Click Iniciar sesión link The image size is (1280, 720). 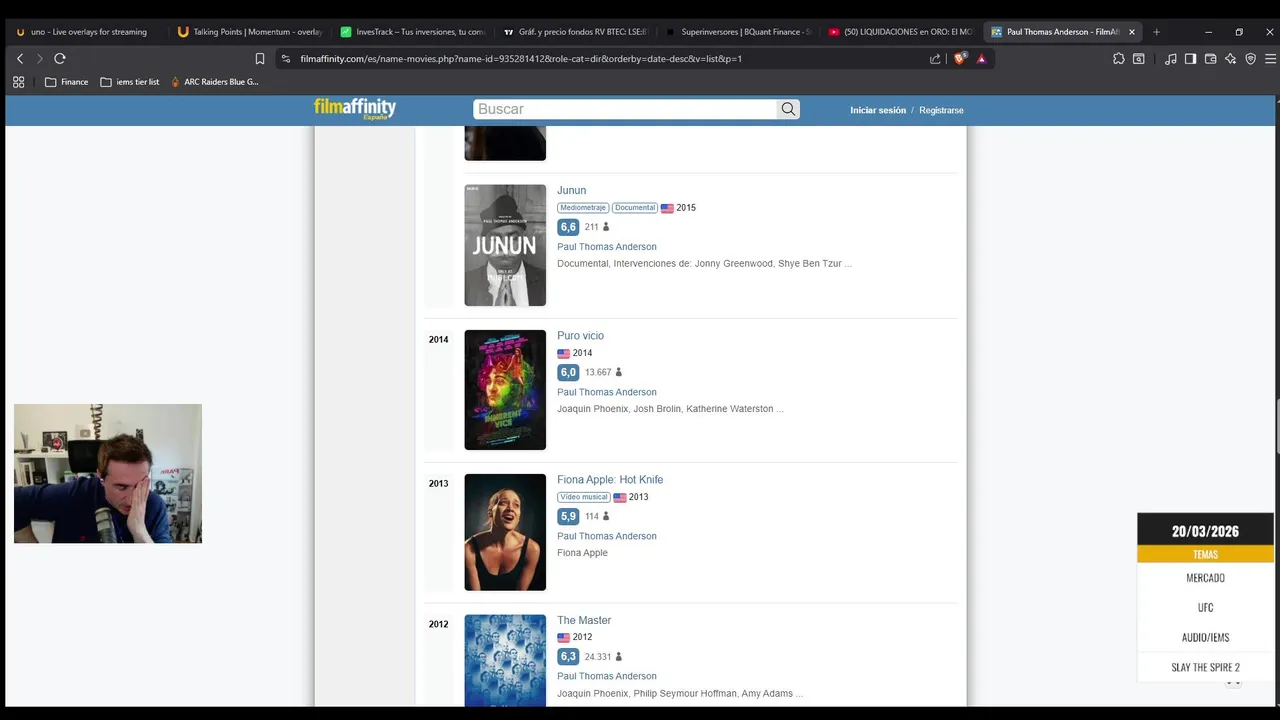pos(878,110)
